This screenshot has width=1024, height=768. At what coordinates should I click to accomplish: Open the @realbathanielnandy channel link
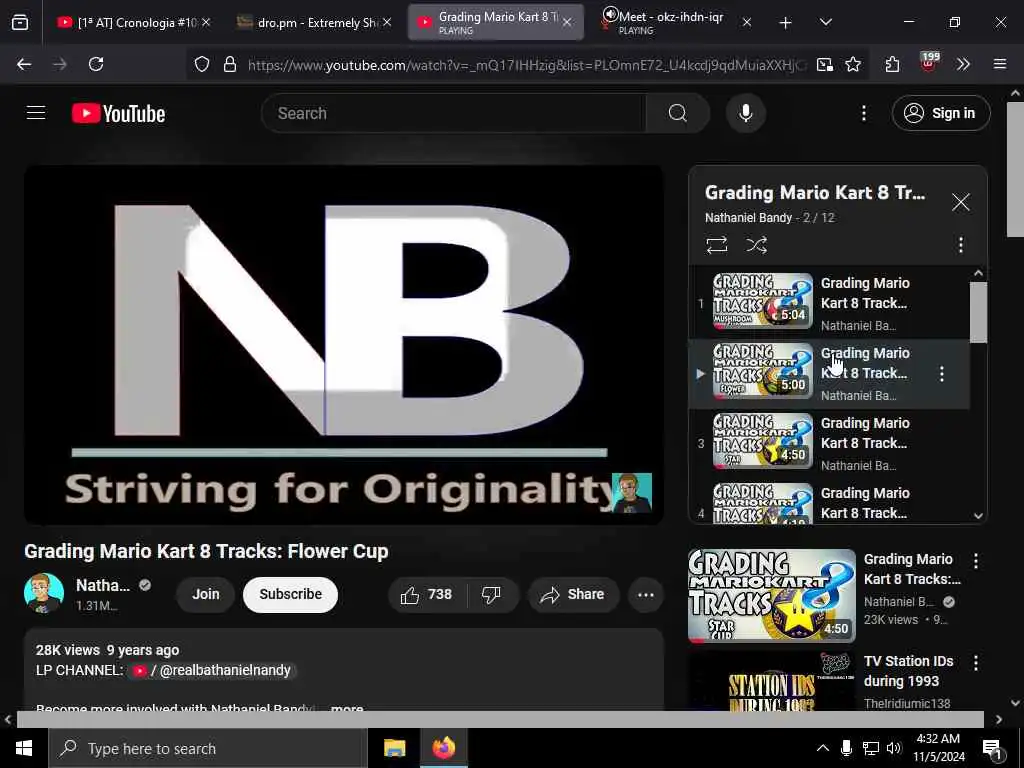[x=214, y=671]
